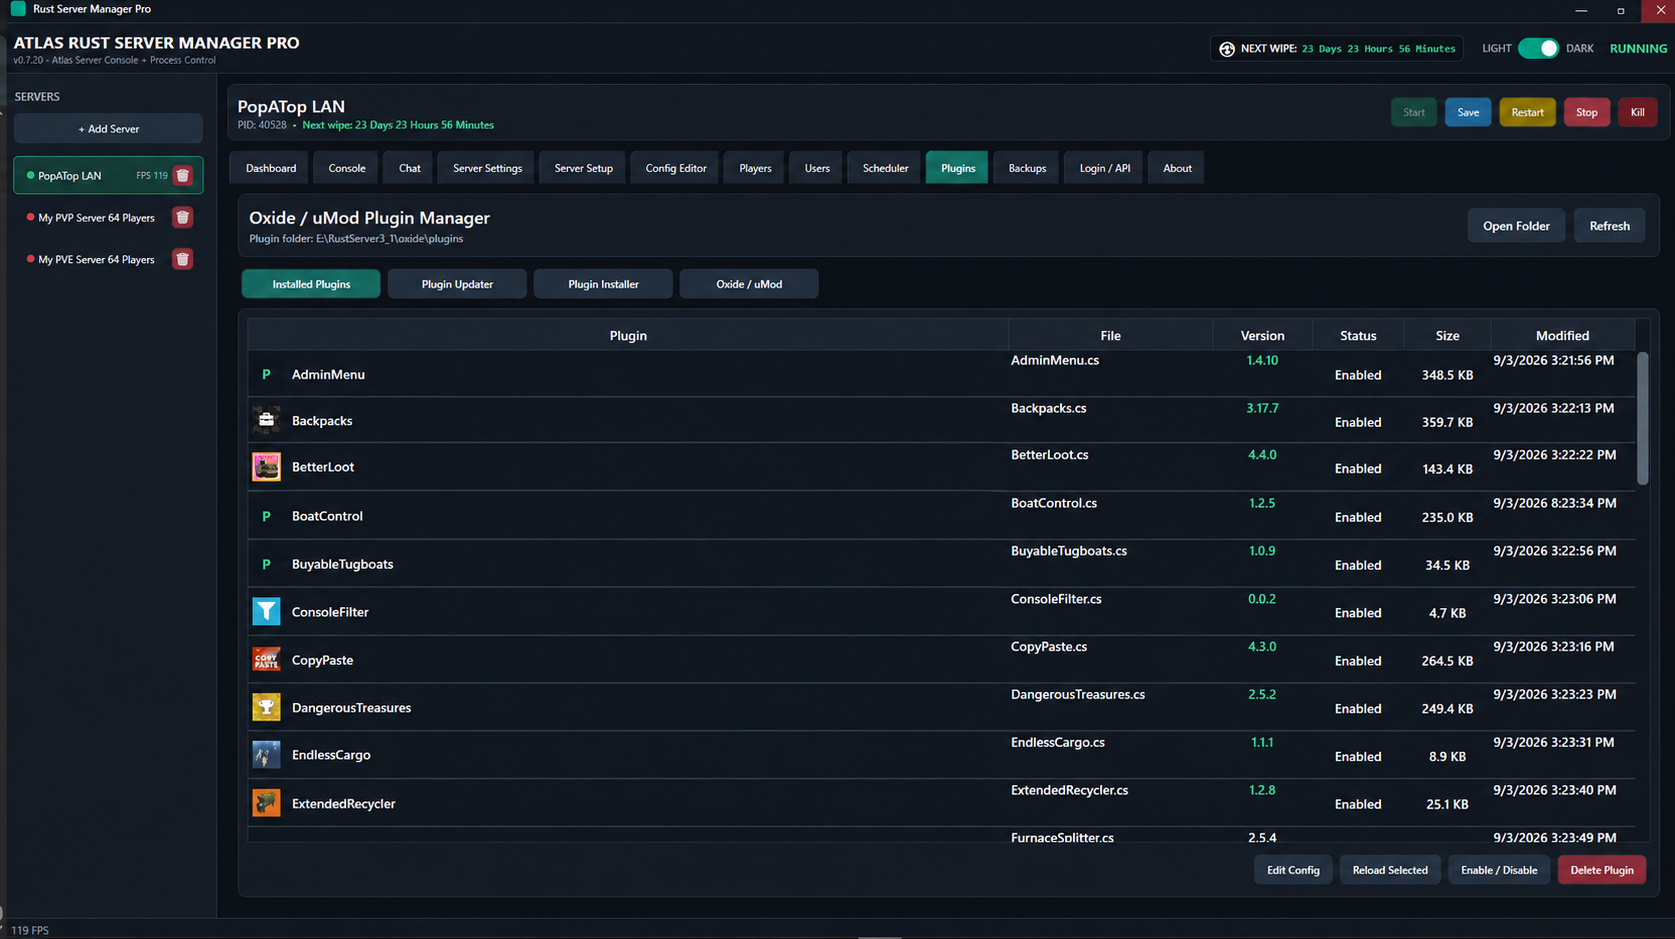Screen dimensions: 1675x939
Task: Switch to Plugin Installer sub-tab
Action: (603, 284)
